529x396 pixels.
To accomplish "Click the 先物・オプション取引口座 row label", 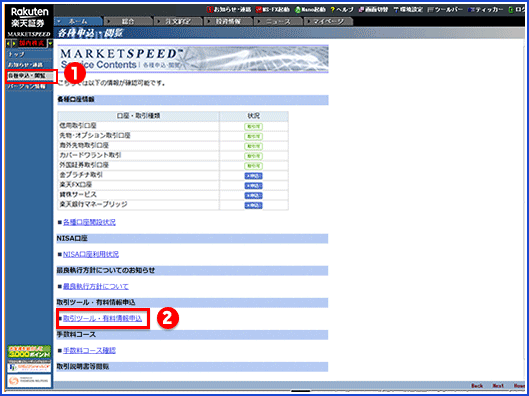I will coord(95,136).
